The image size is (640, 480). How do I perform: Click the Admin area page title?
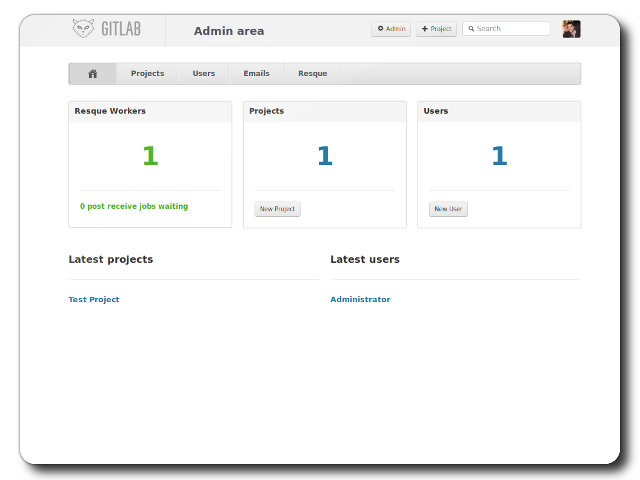coord(229,31)
